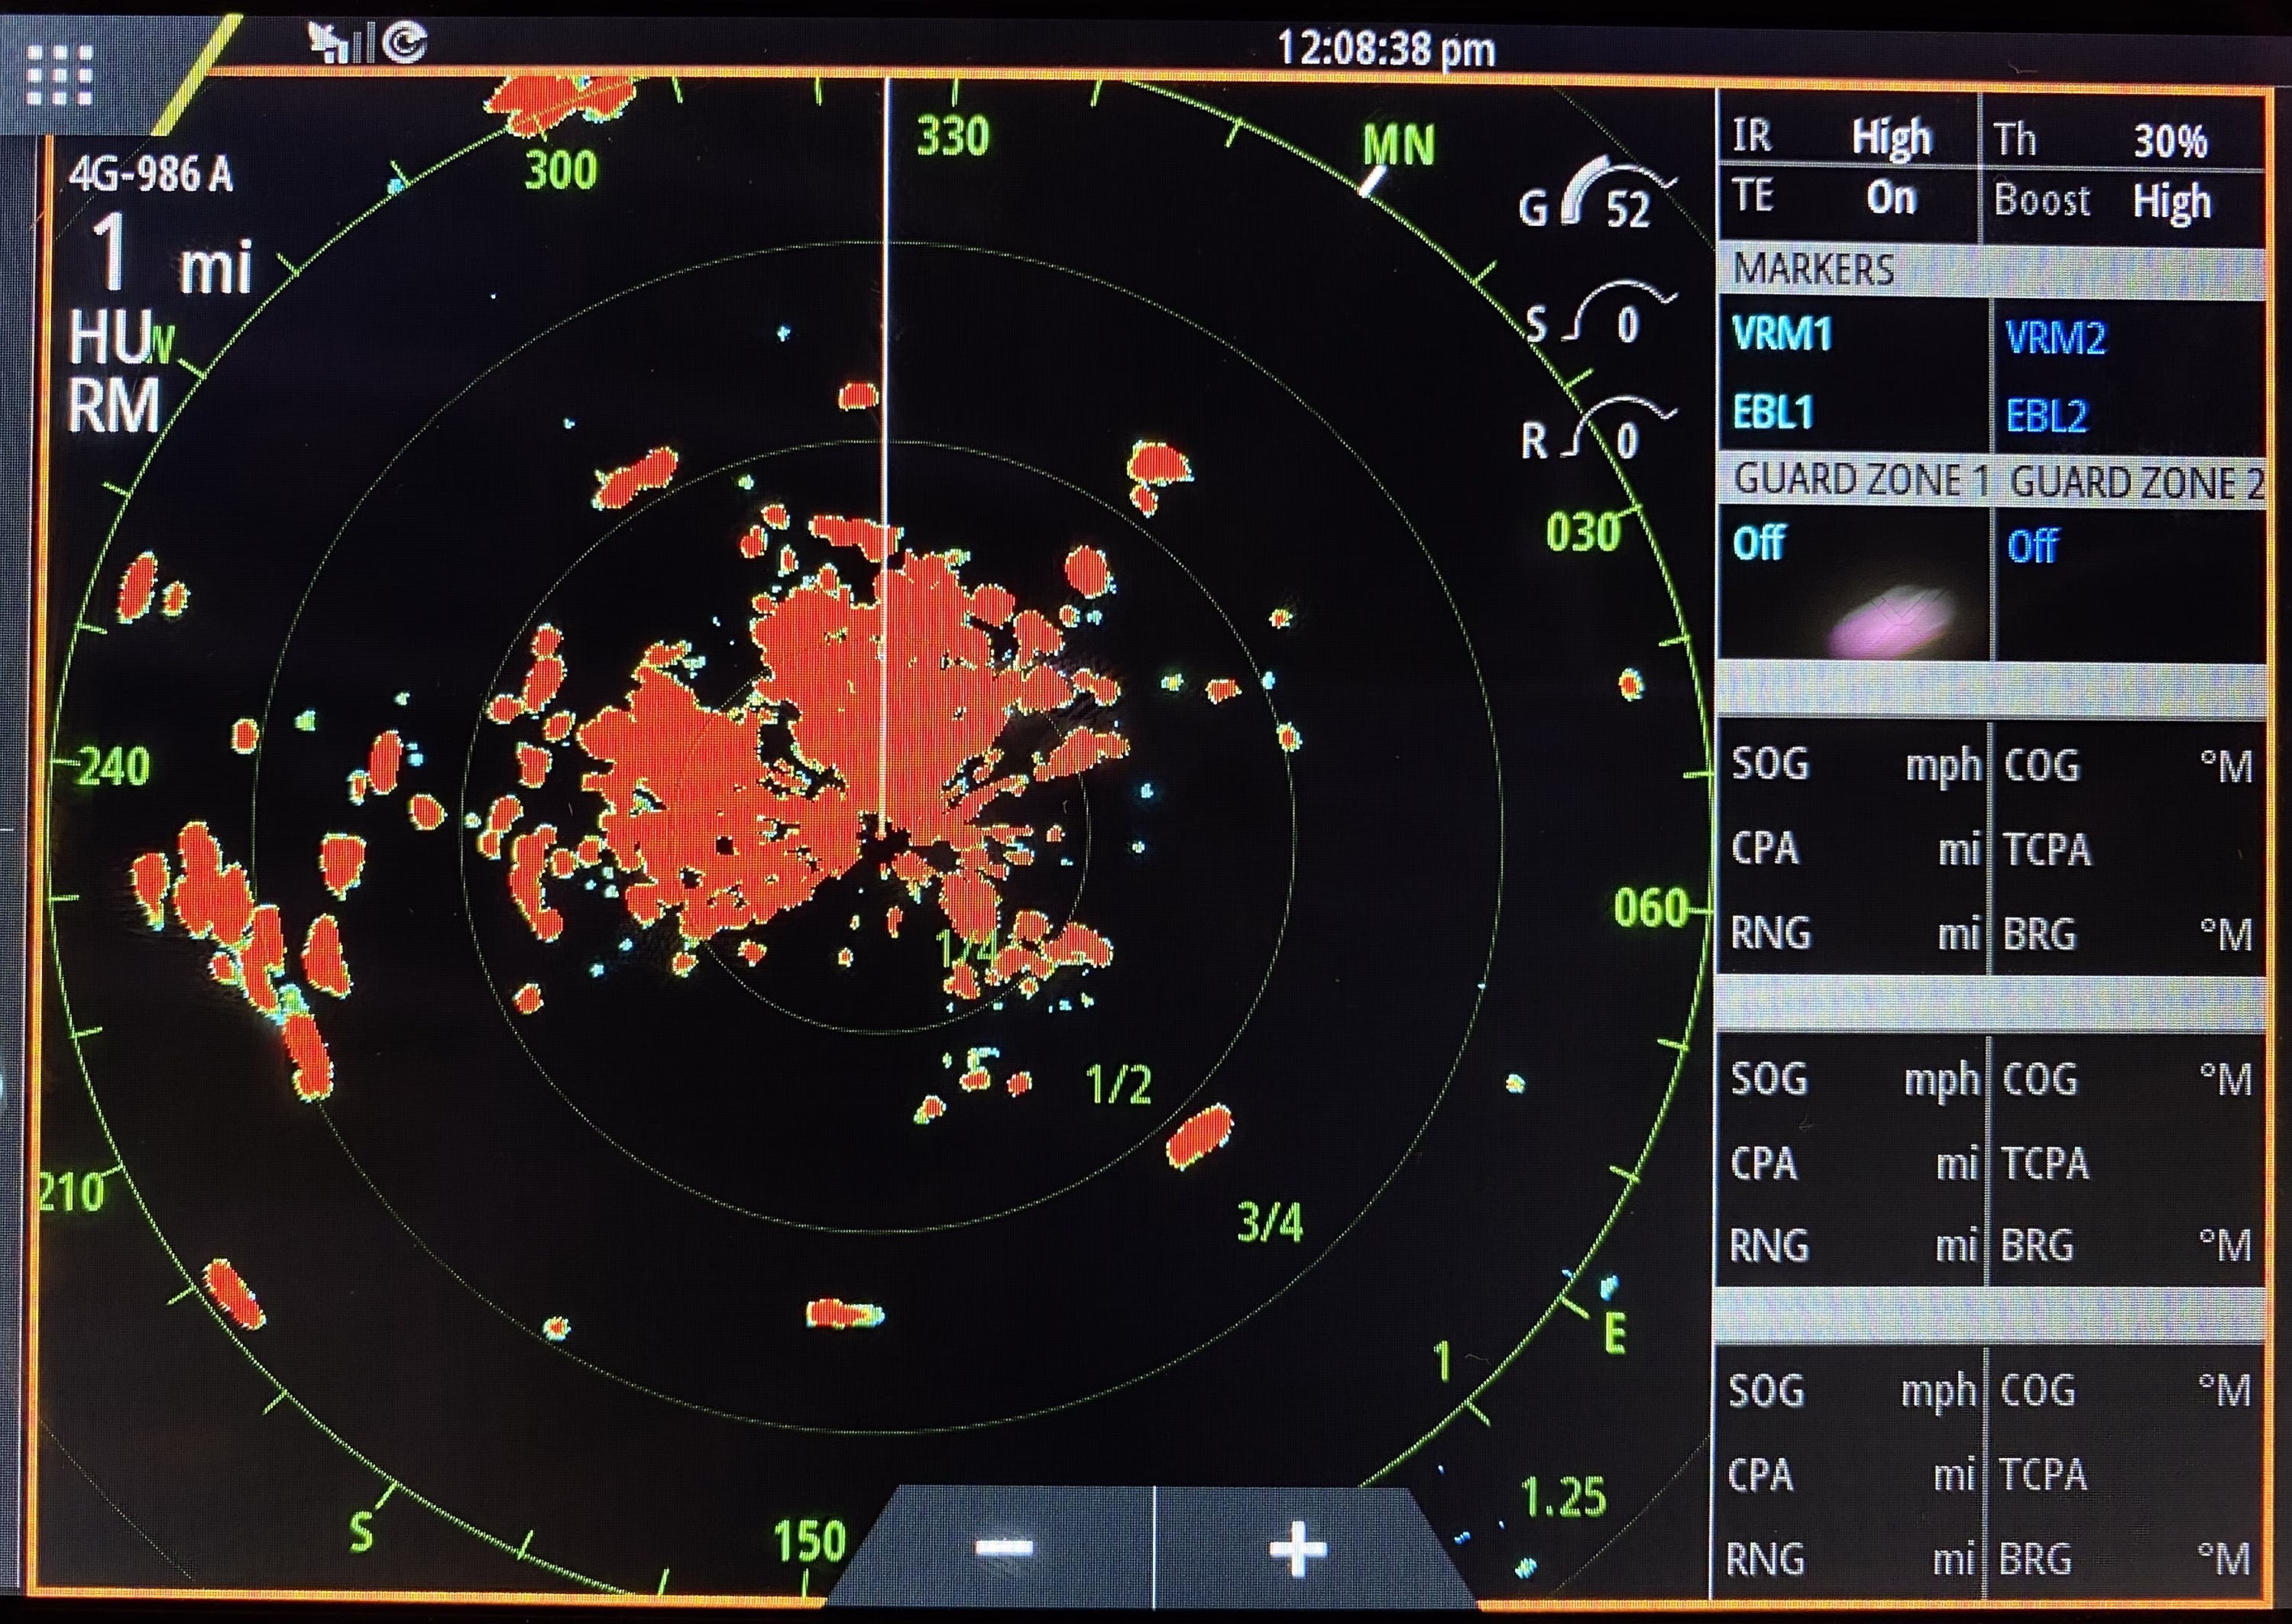Viewport: 2292px width, 1624px height.
Task: Open the home grid menu icon
Action: (60, 75)
